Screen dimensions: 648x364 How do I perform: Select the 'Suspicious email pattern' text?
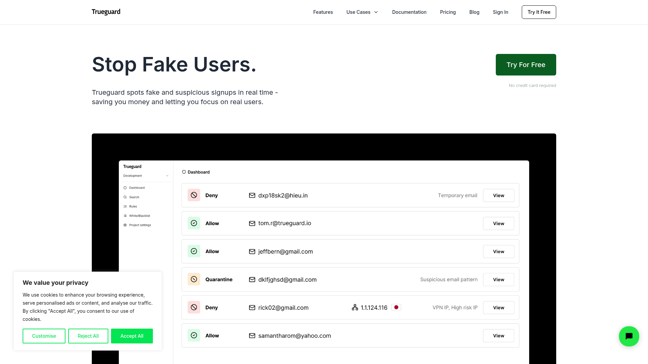tap(449, 280)
